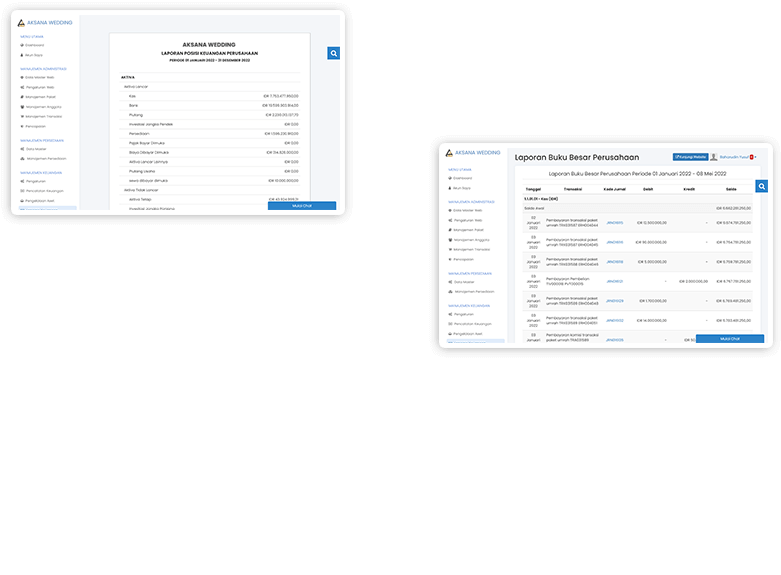This screenshot has height=575, width=781.
Task: Click the Kunjungi Website button
Action: [690, 157]
